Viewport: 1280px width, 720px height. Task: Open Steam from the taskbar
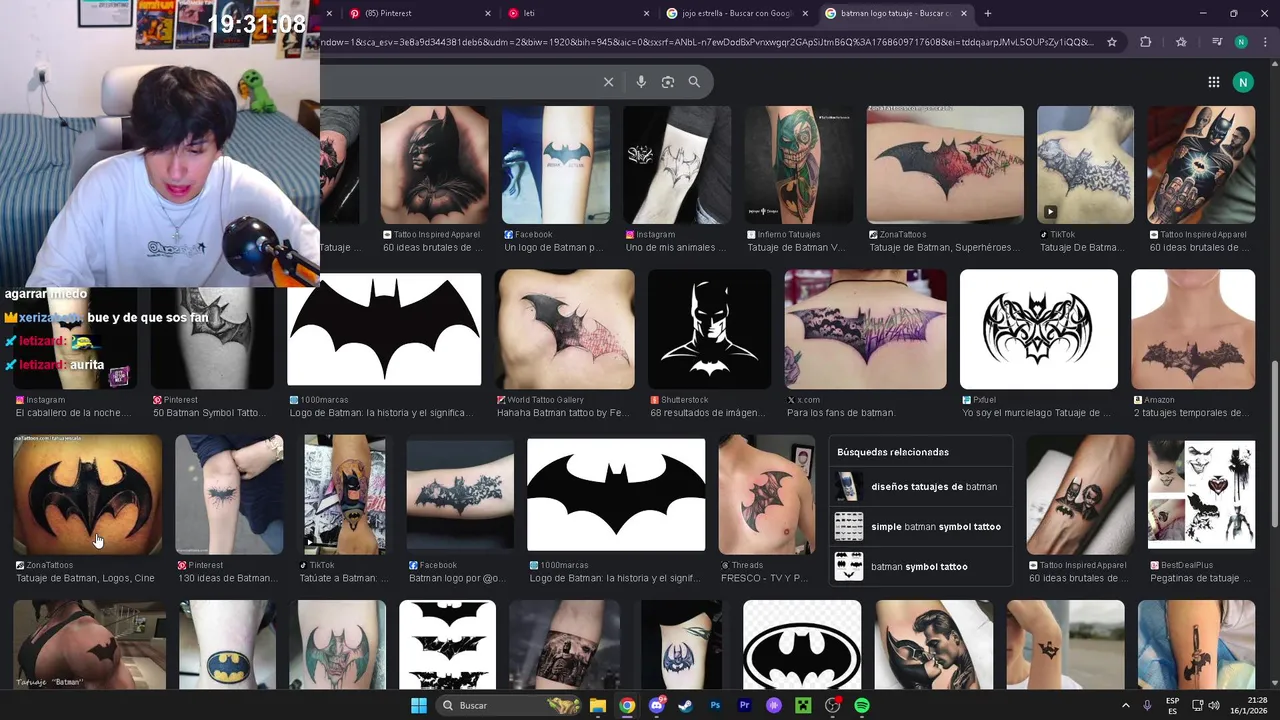686,705
